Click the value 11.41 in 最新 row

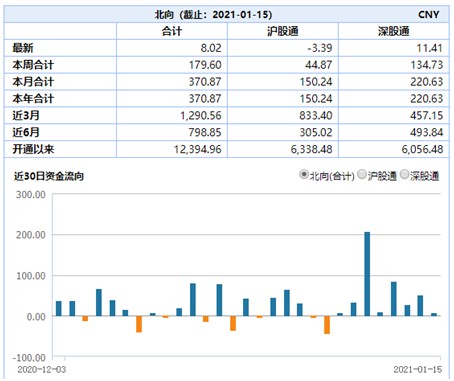pos(430,48)
